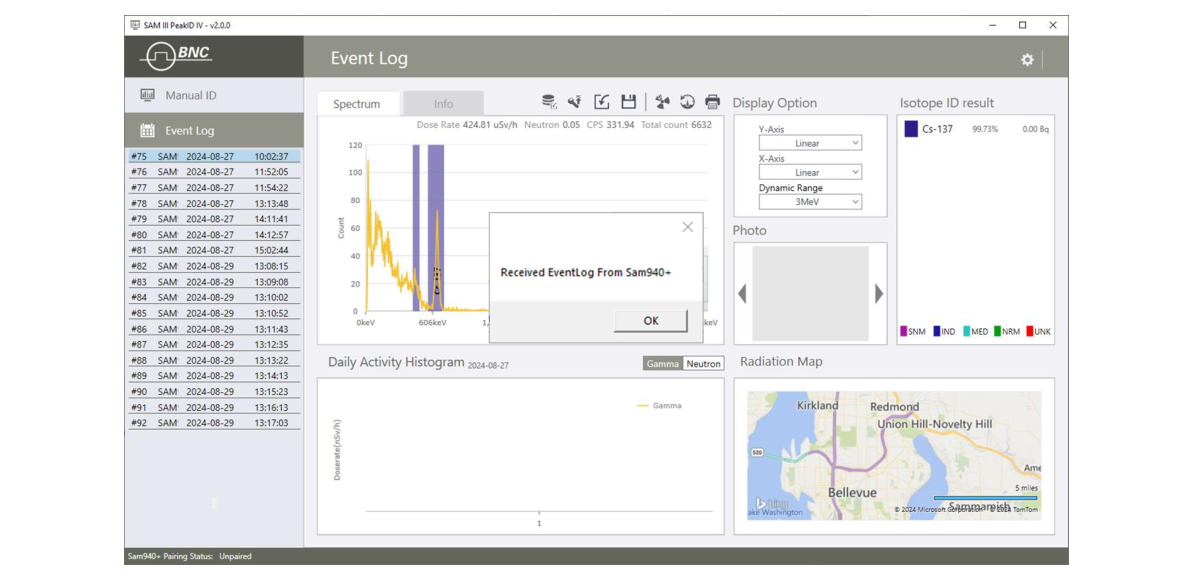Switch histogram to Neutron
The width and height of the screenshot is (1193, 580).
[703, 364]
